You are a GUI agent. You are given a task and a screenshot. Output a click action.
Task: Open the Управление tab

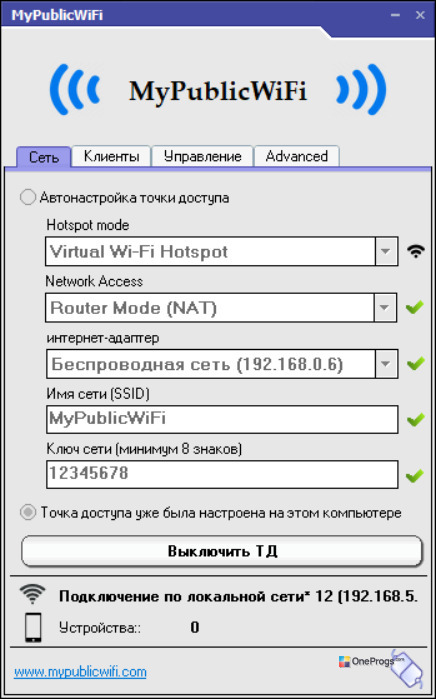click(x=202, y=156)
